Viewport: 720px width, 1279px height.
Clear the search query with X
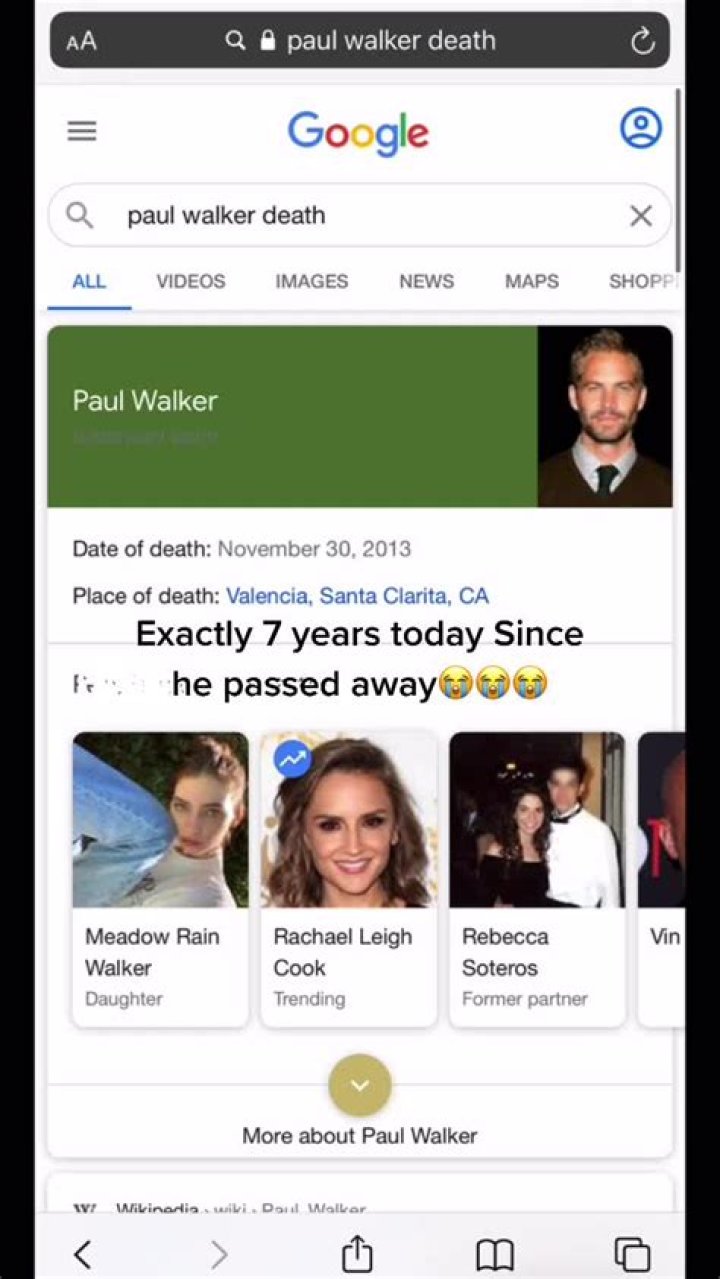[x=641, y=215]
